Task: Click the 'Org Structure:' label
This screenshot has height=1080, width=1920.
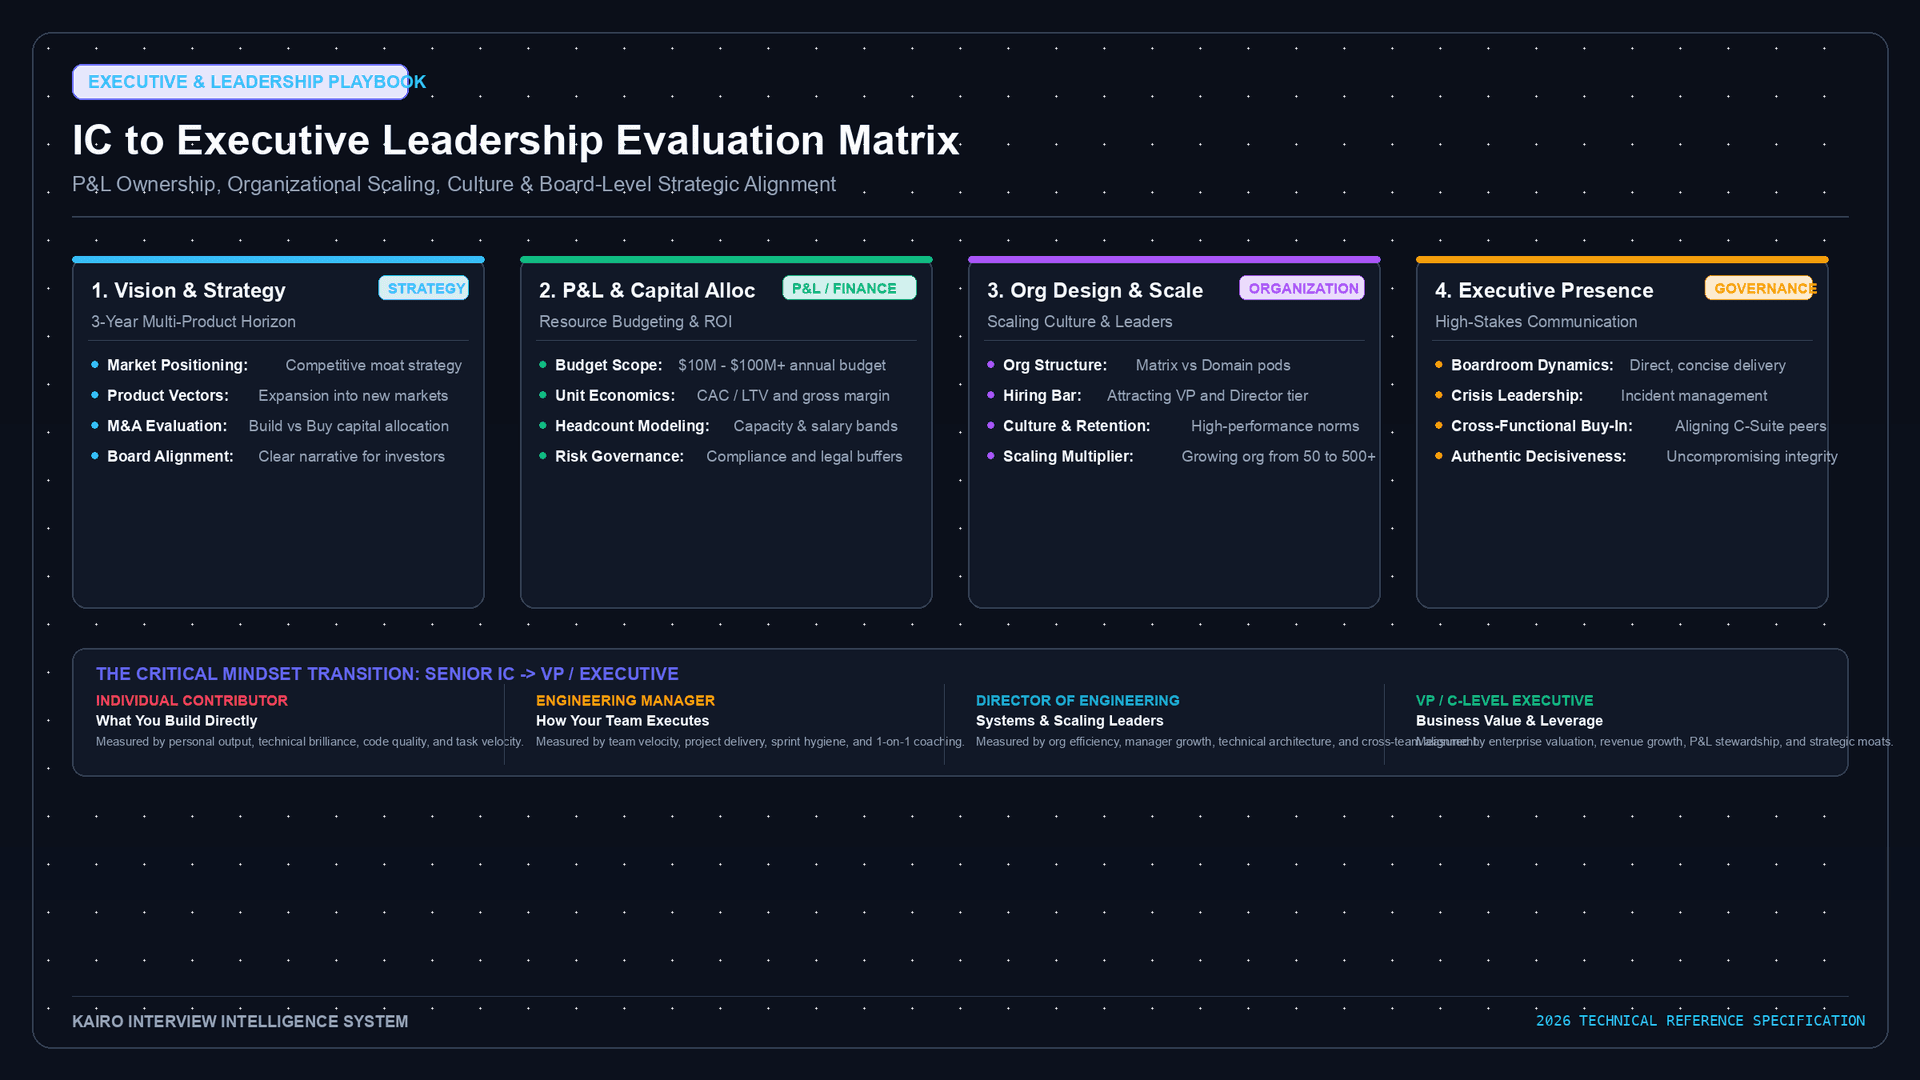Action: pyautogui.click(x=1055, y=366)
